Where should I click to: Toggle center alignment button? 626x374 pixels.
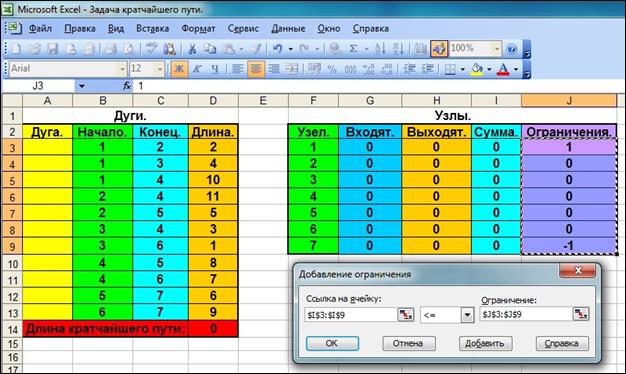[256, 69]
